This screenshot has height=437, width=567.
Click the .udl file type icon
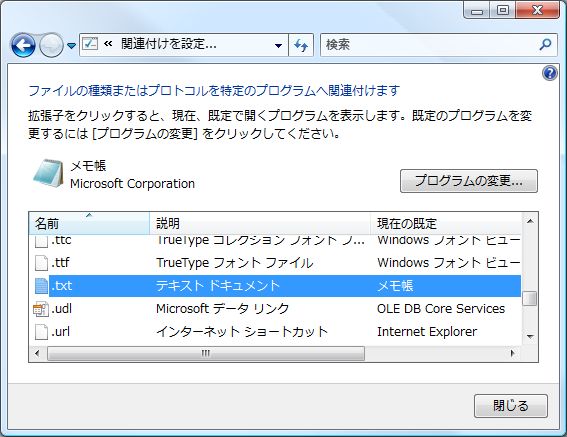(40, 309)
